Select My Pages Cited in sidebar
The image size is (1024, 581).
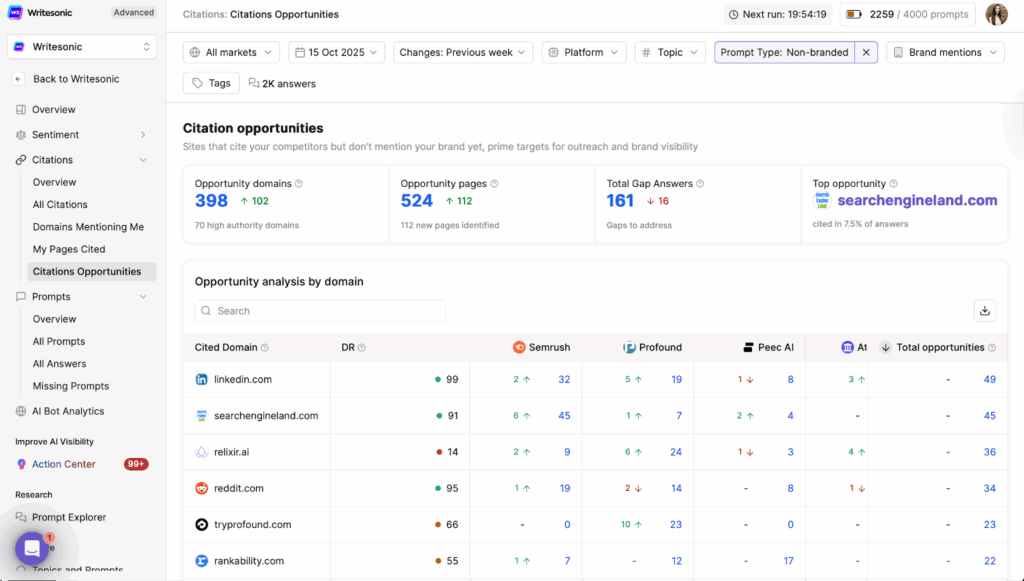click(69, 249)
